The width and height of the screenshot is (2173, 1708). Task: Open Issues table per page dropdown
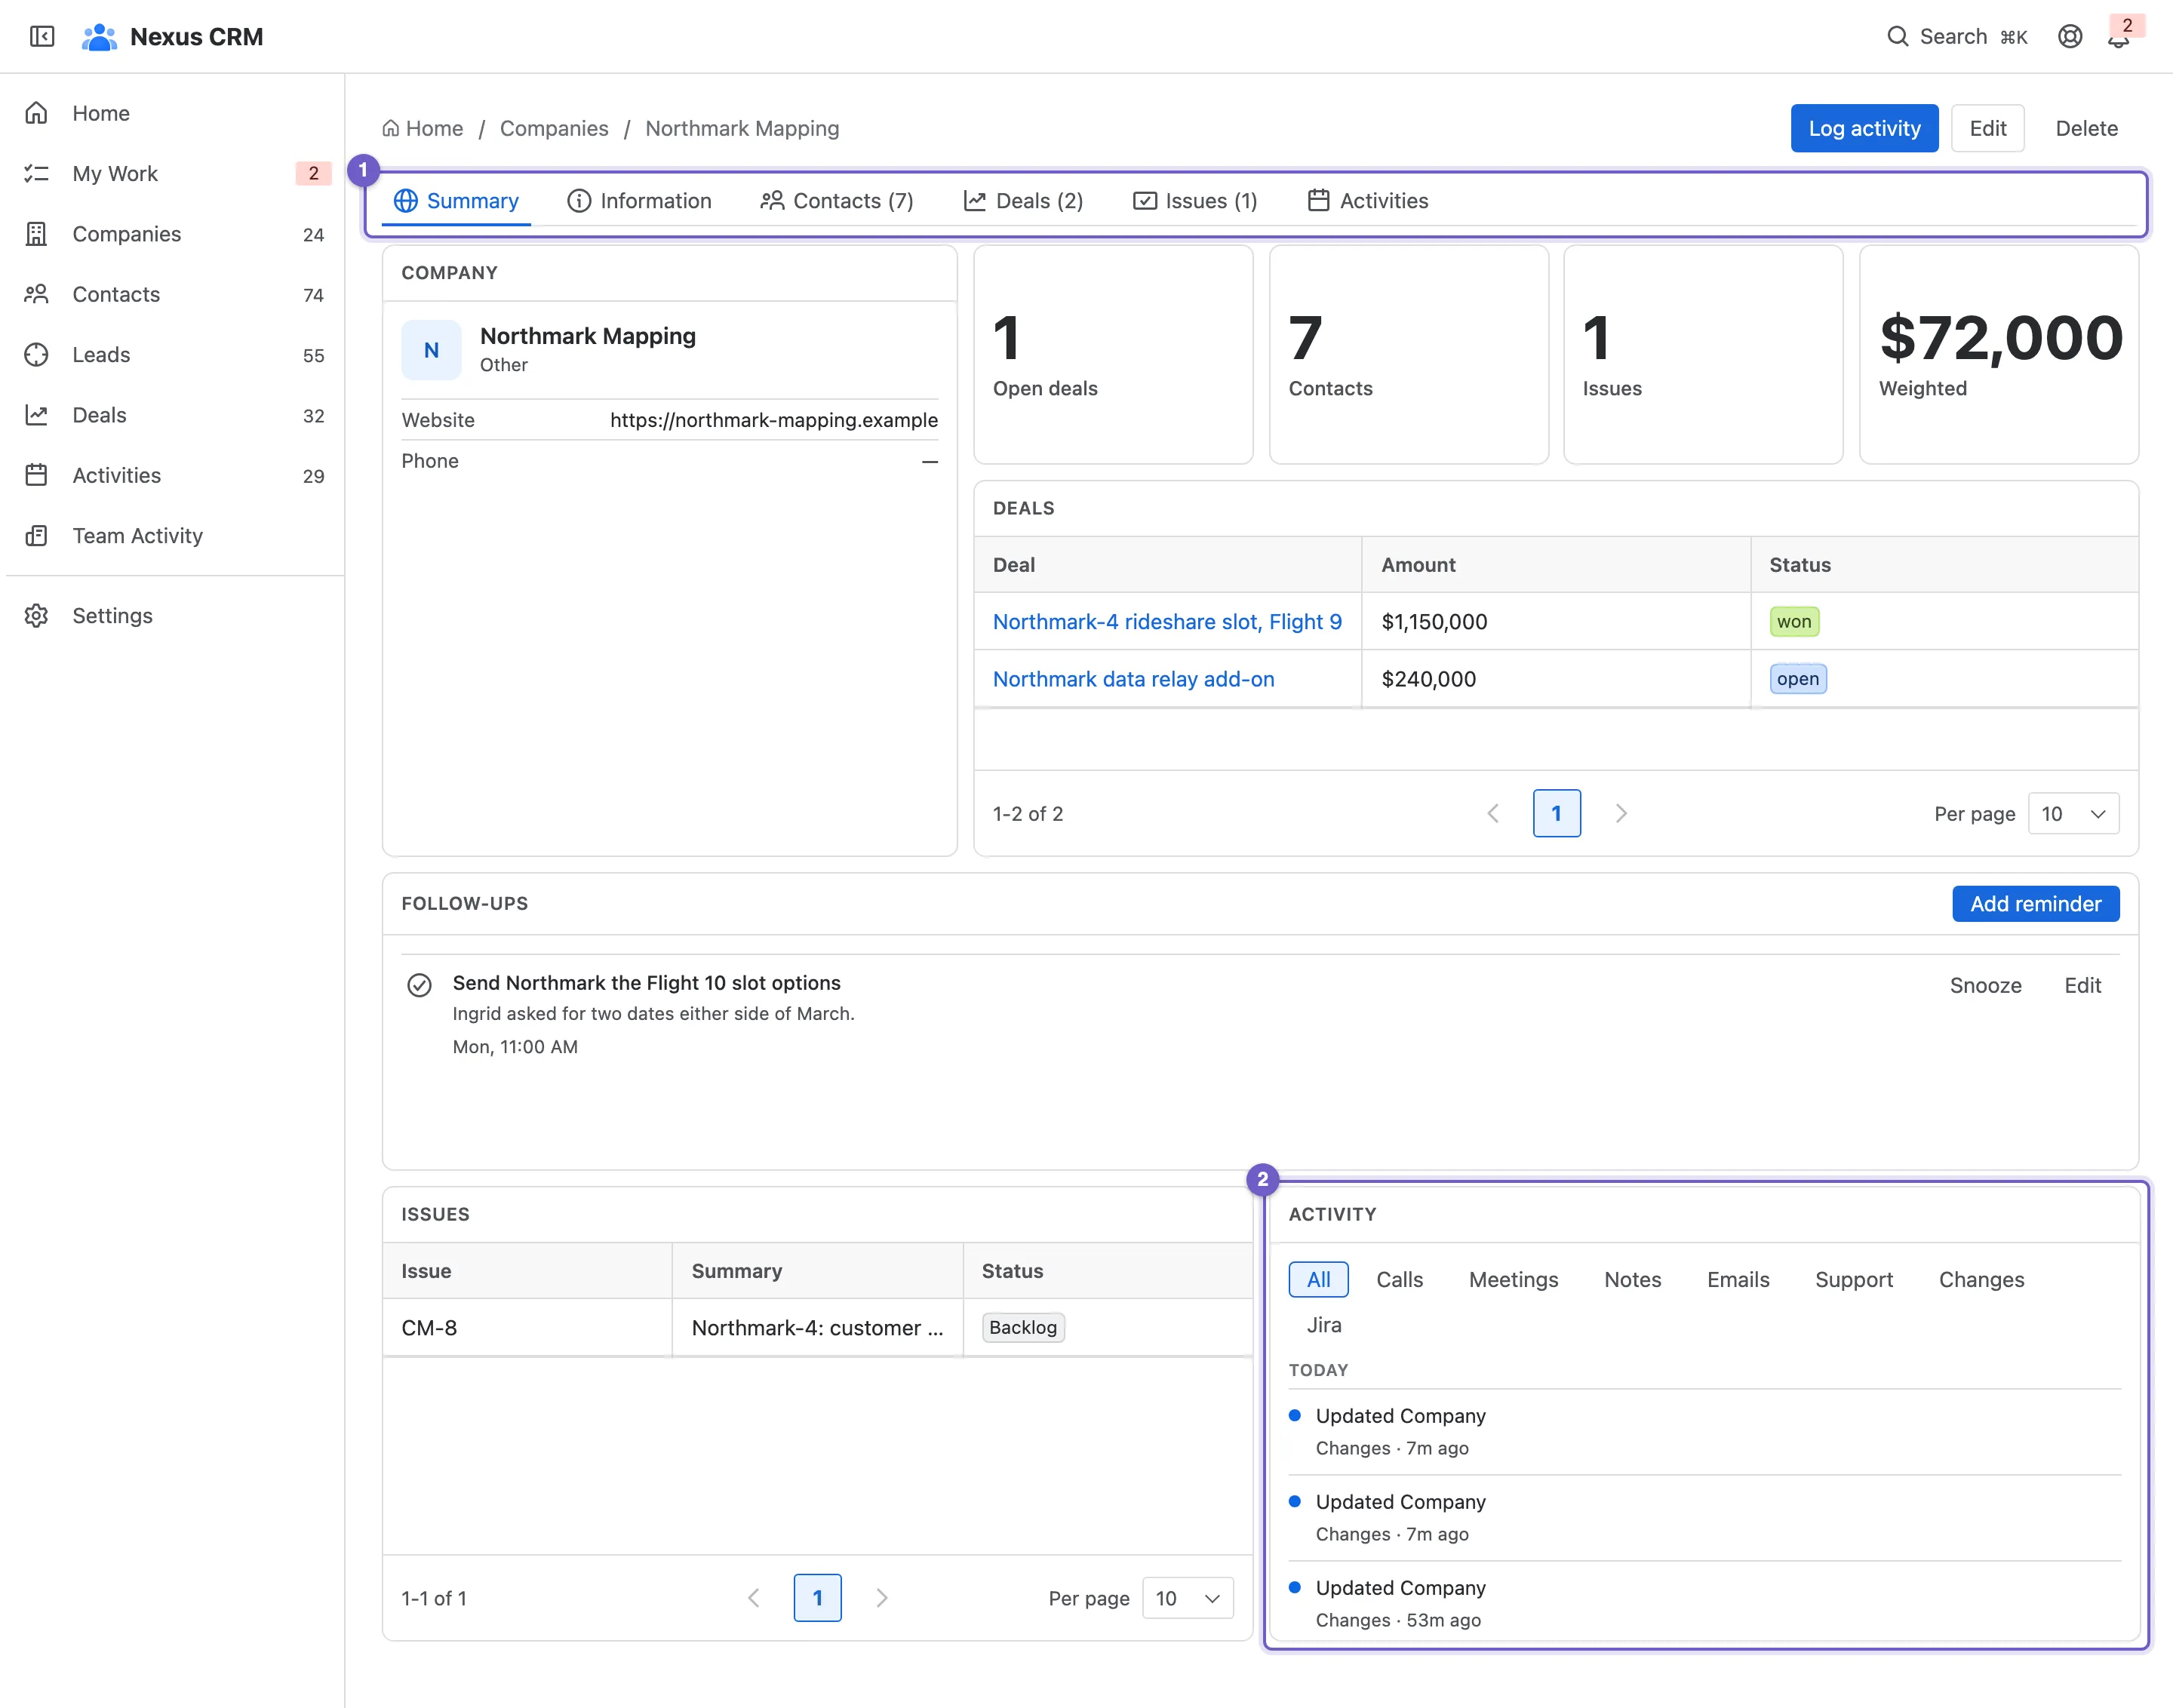click(x=1187, y=1598)
